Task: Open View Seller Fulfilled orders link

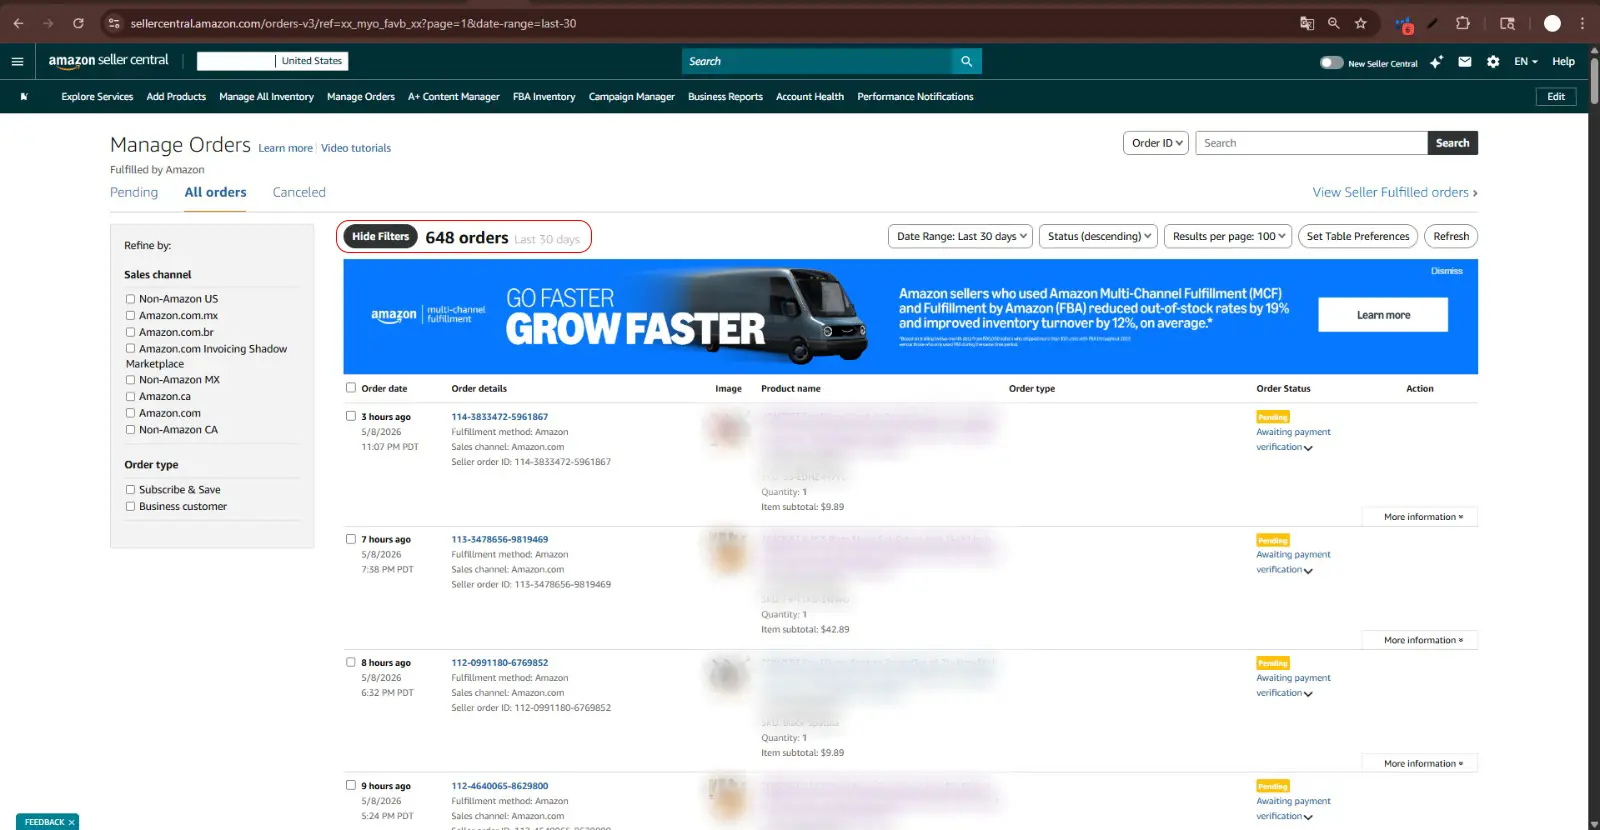Action: click(1395, 192)
